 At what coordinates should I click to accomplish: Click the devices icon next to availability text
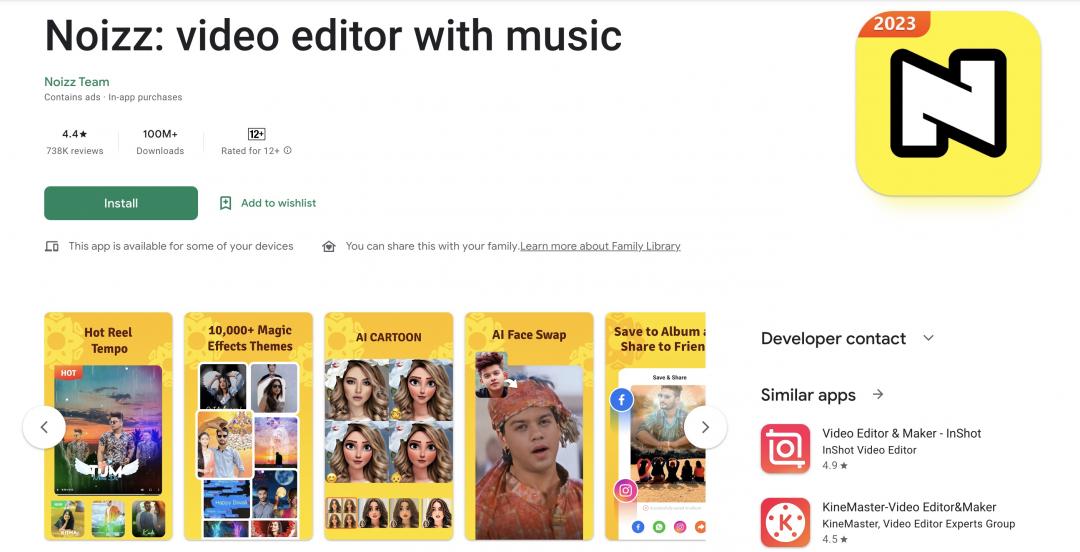click(x=52, y=246)
